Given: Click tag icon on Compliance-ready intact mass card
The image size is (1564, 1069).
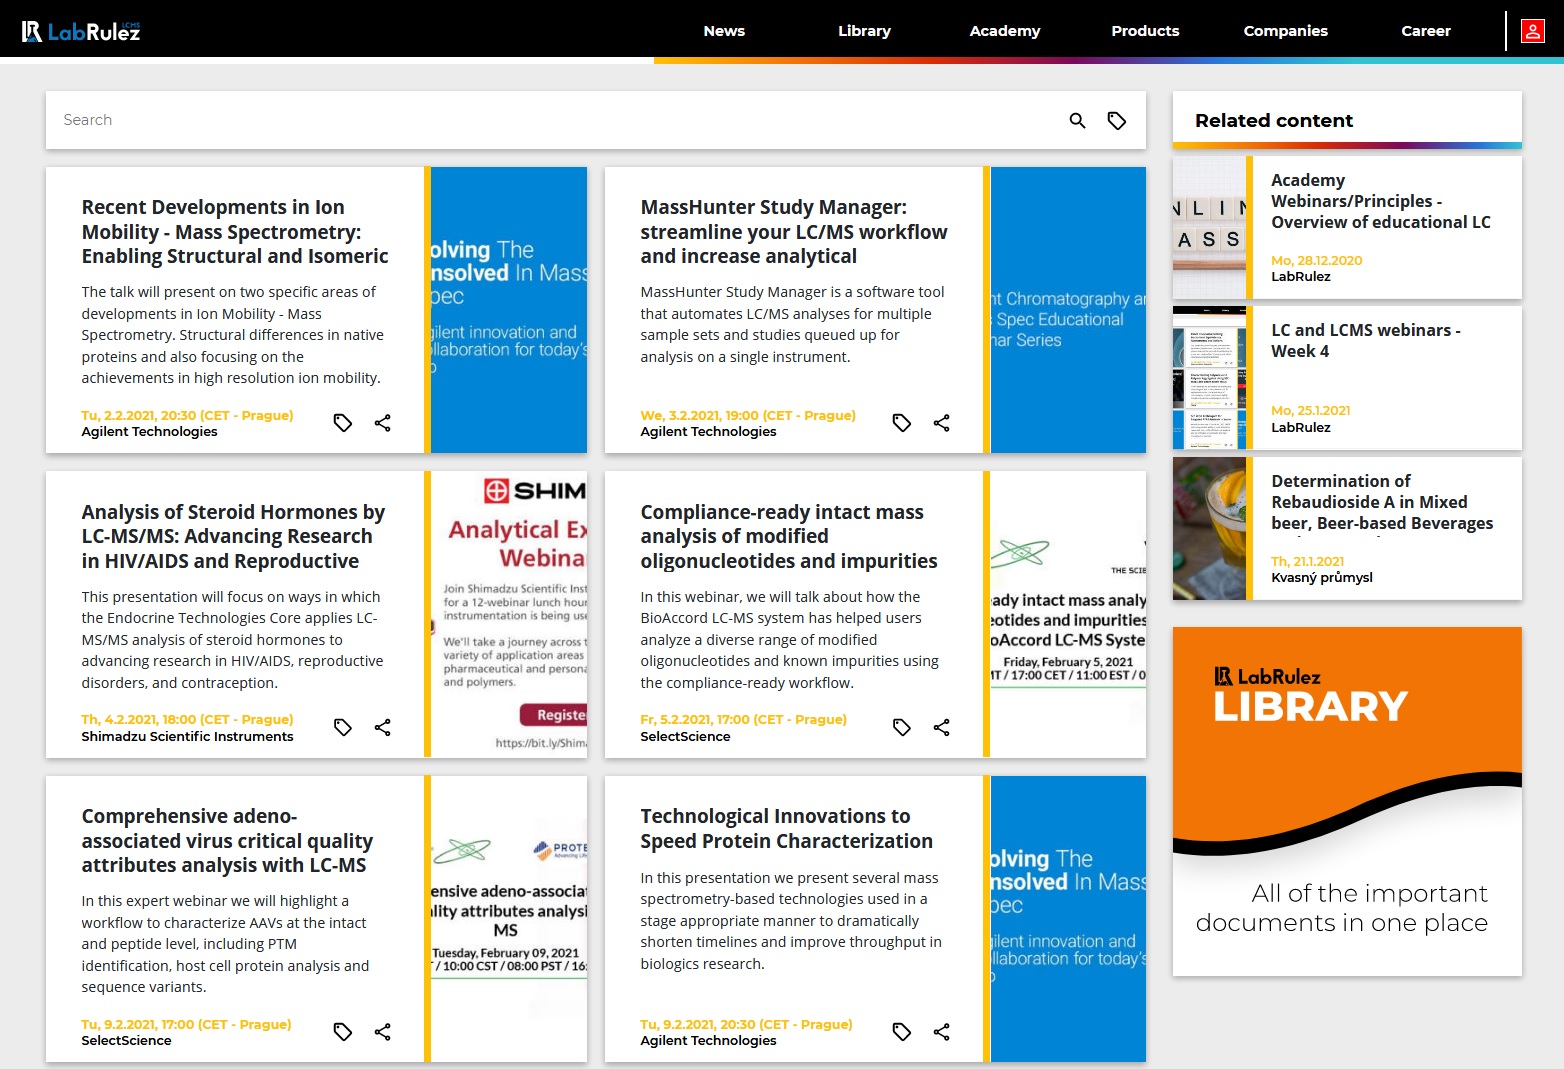Looking at the screenshot, I should pos(902,727).
